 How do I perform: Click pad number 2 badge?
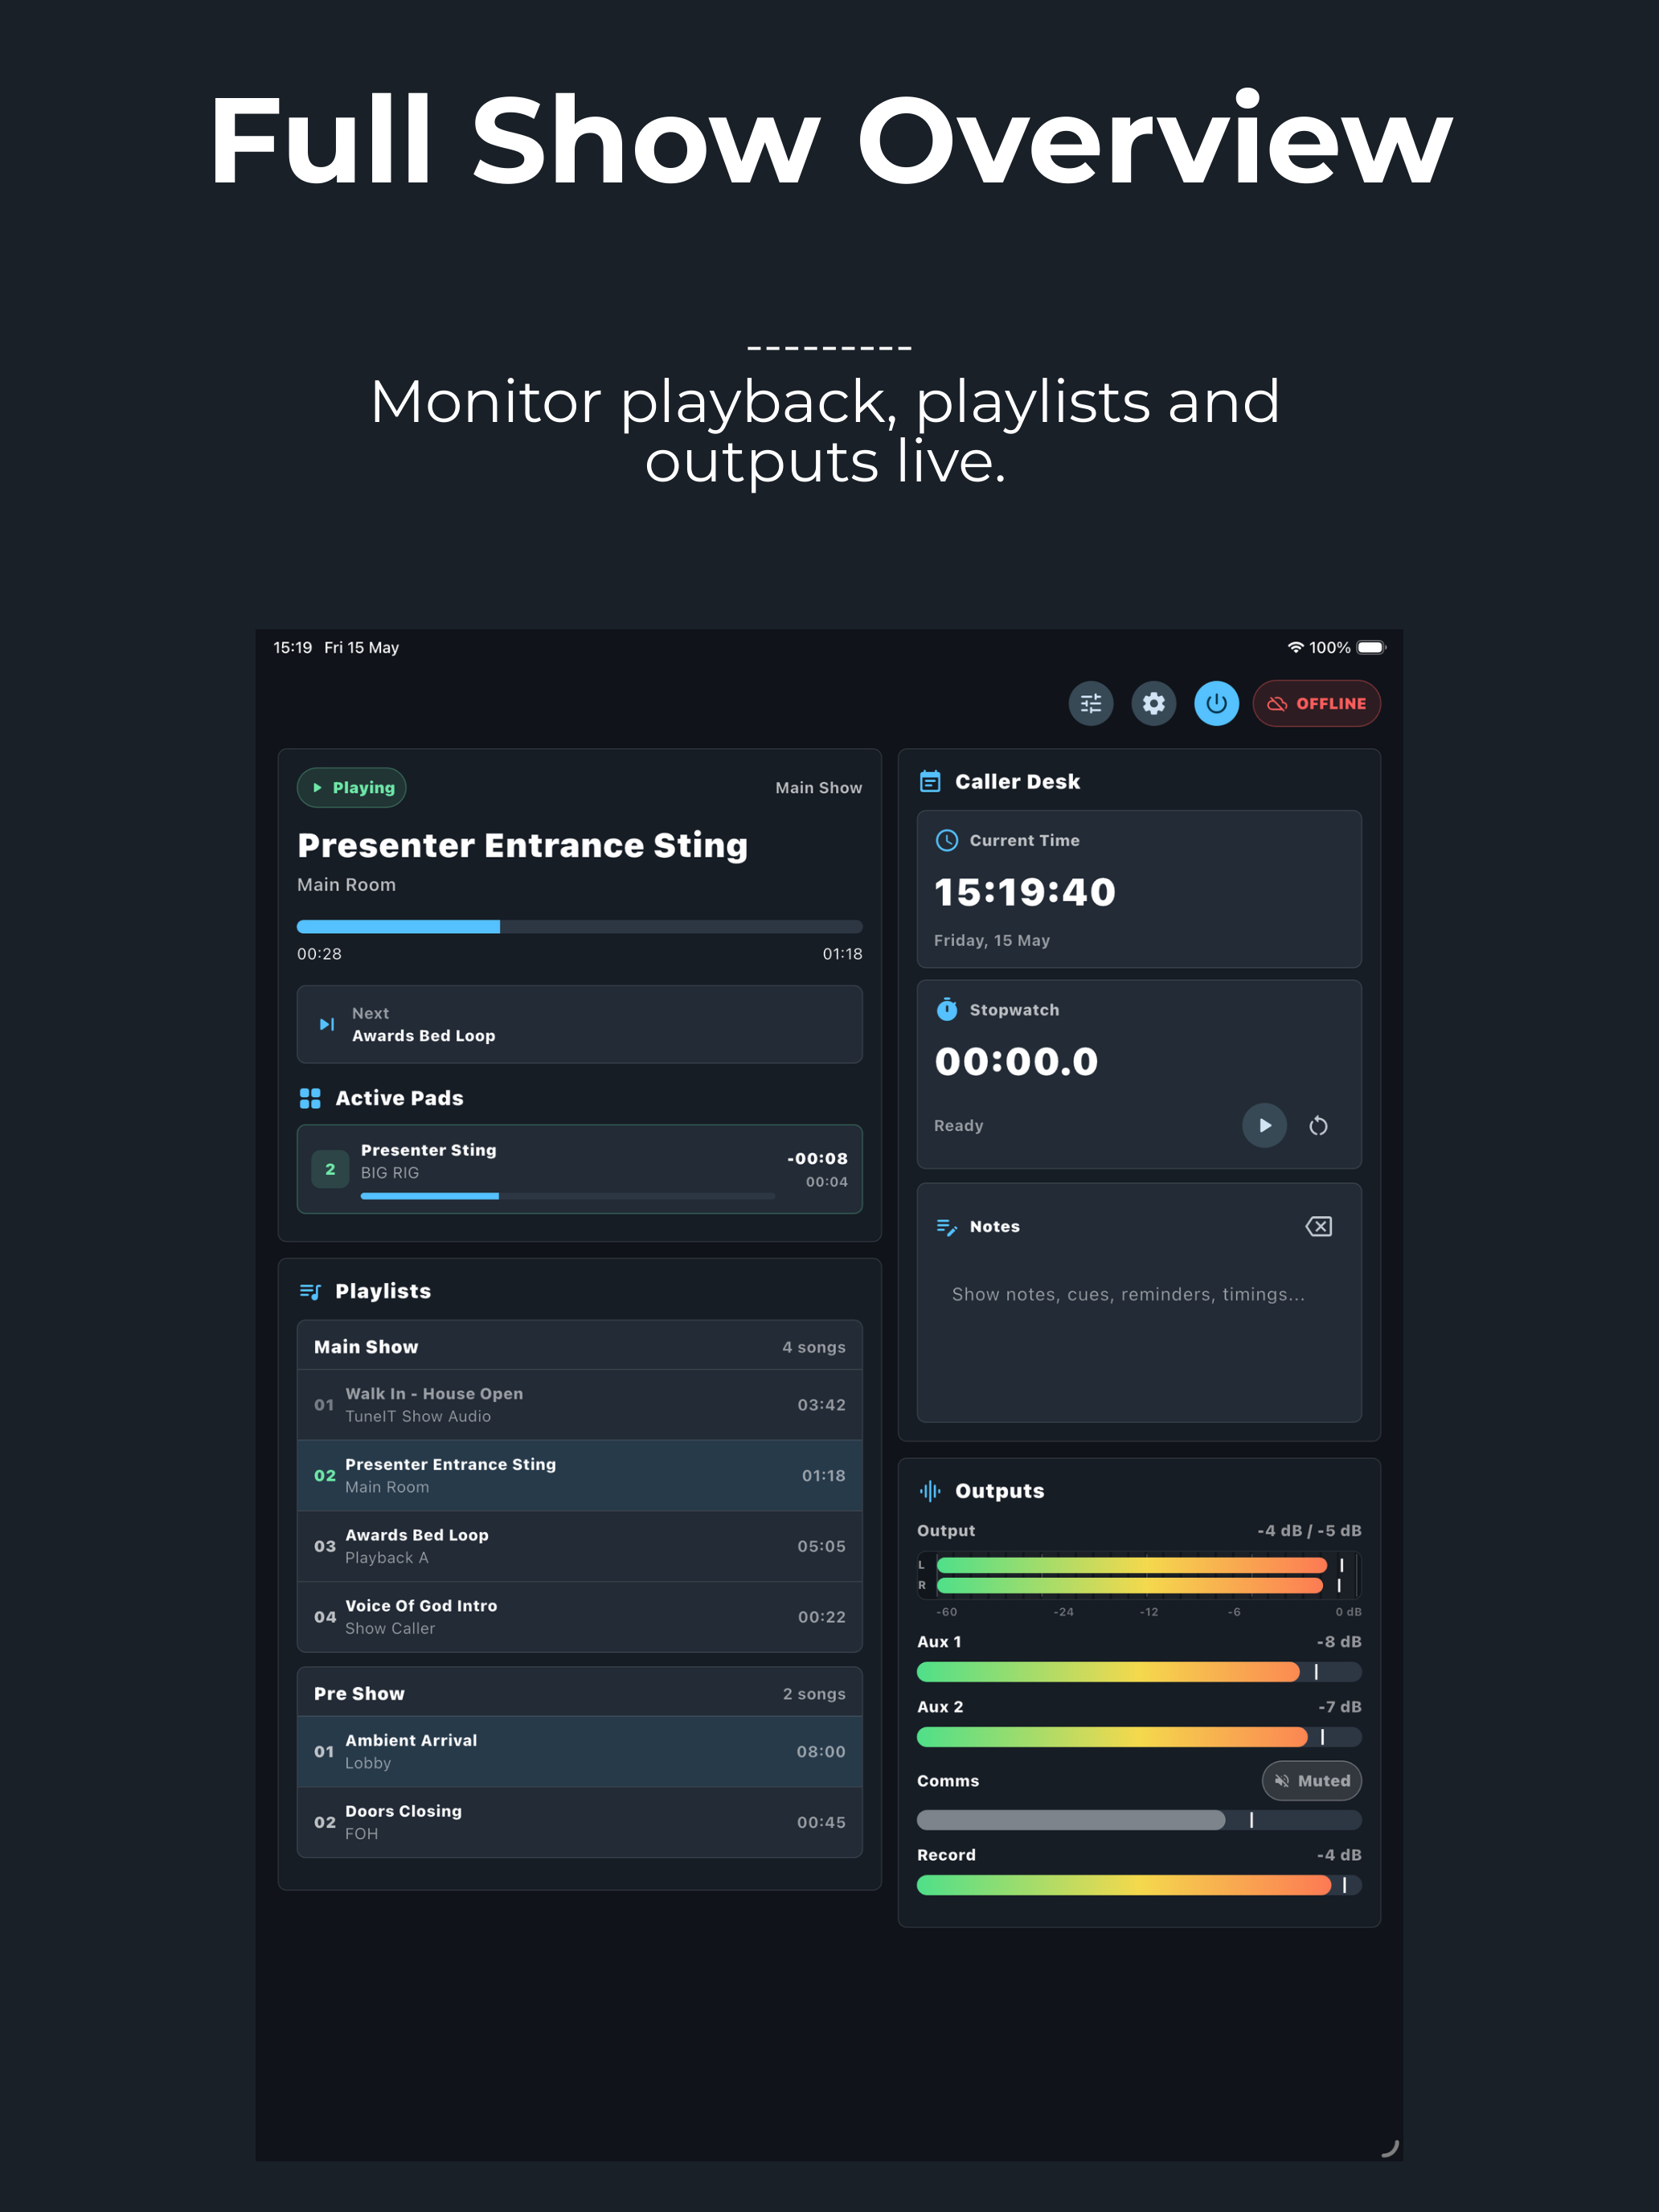pos(330,1169)
